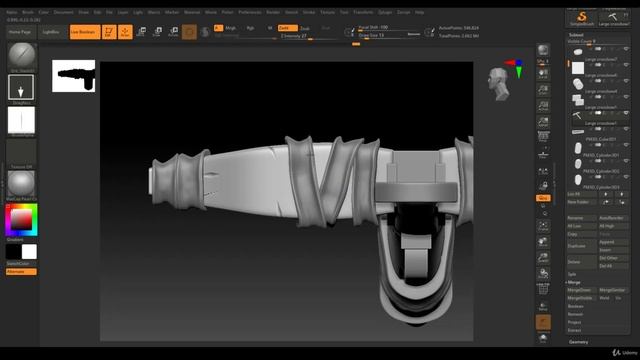
Task: Select the Scale transform icon
Action: (158, 32)
